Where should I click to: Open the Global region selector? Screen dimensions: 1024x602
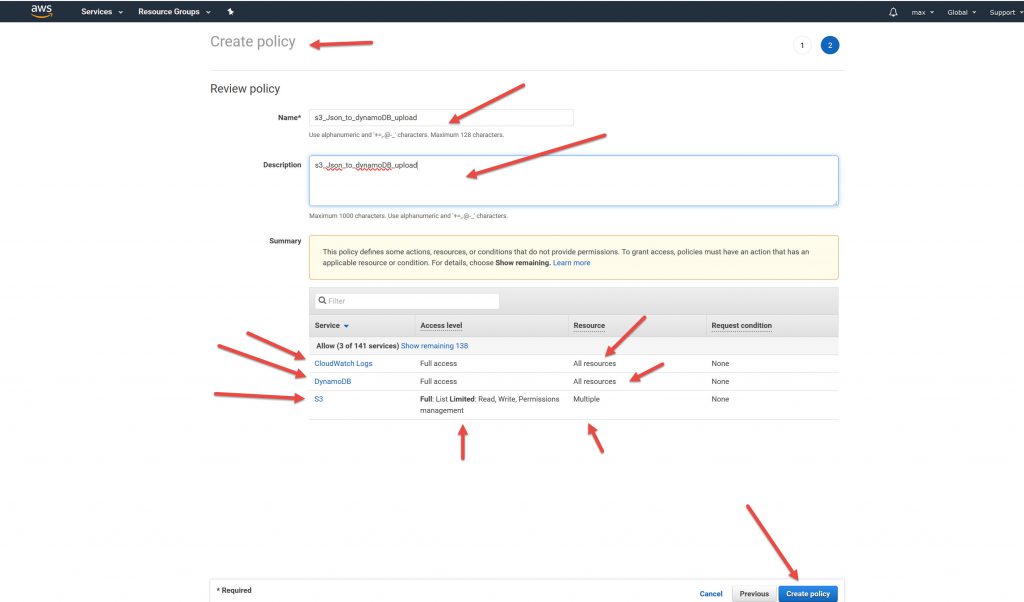961,12
